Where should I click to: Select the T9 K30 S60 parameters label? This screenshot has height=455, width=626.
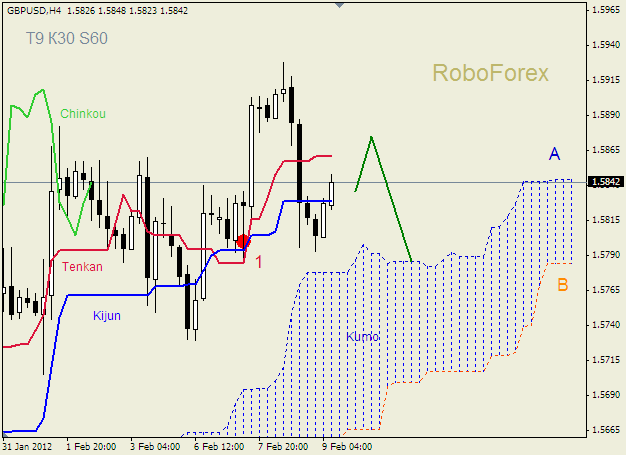(x=67, y=38)
